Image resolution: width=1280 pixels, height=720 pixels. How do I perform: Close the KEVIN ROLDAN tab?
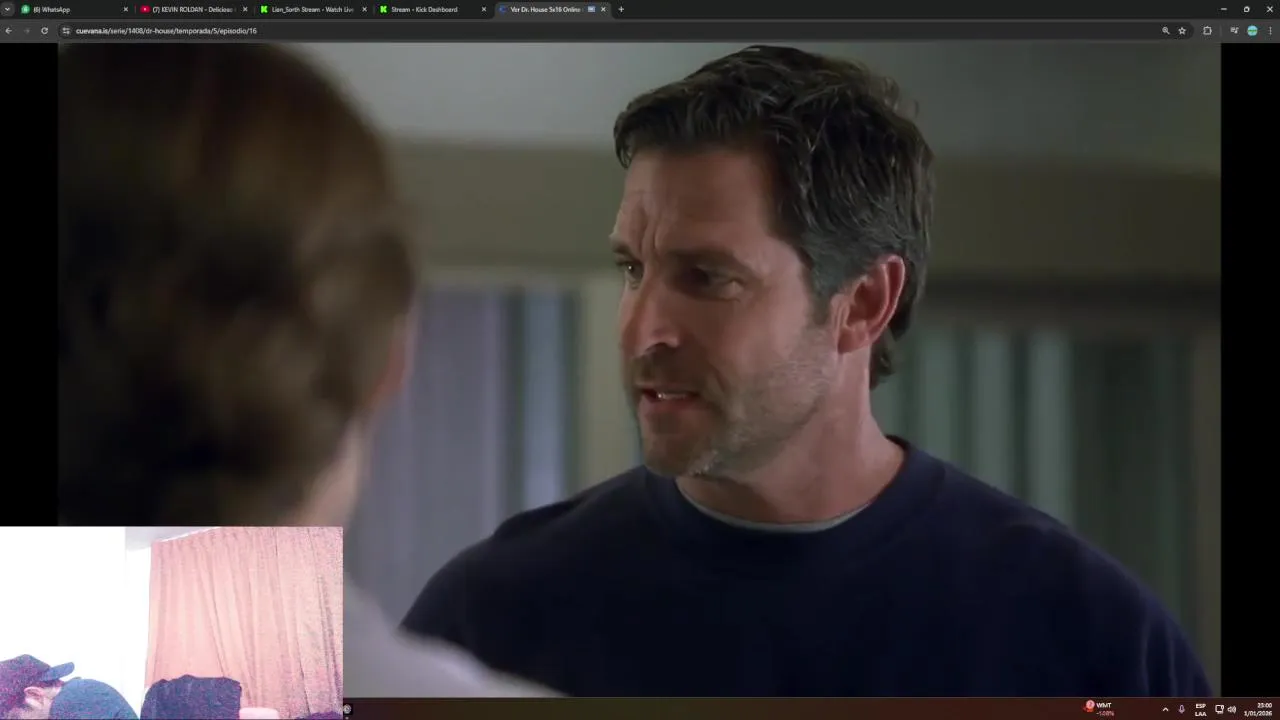tap(245, 9)
